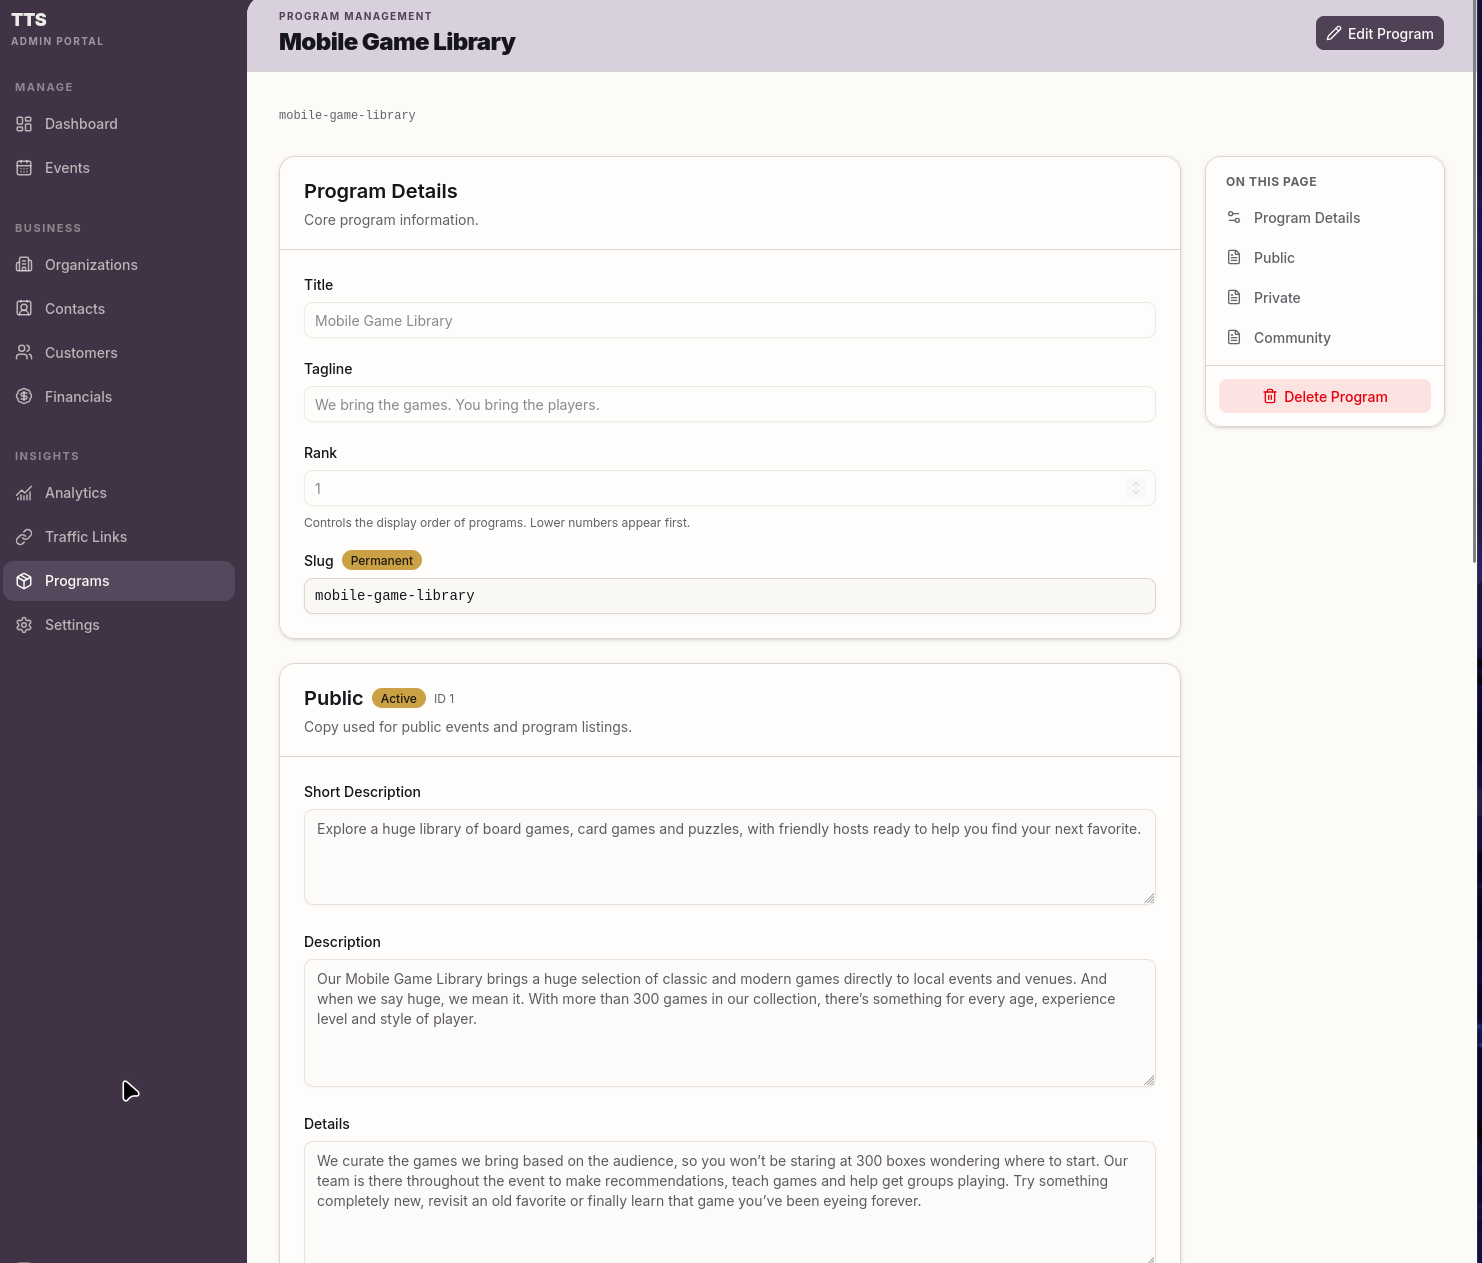Select Programs in the sidebar

pos(119,581)
